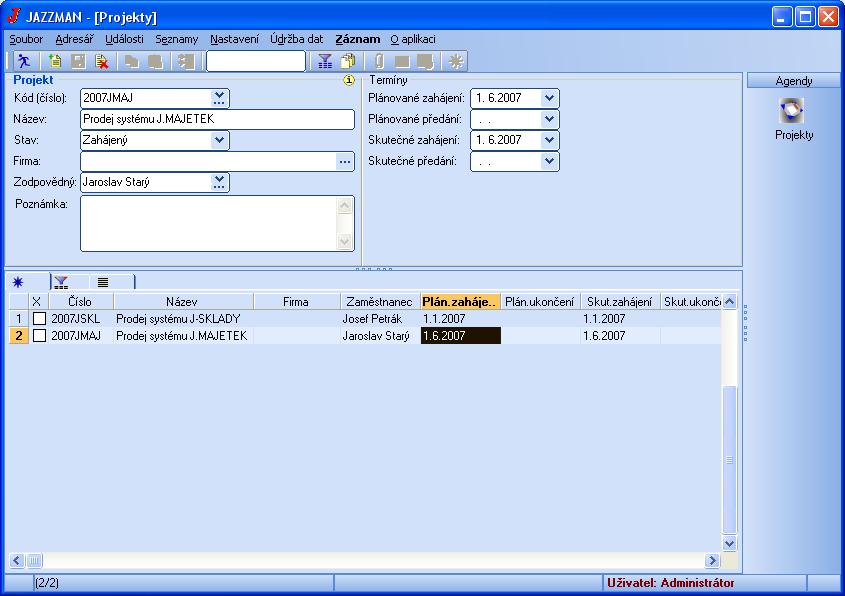Click the Agendy panel header button
This screenshot has height=596, width=845.
coord(793,81)
